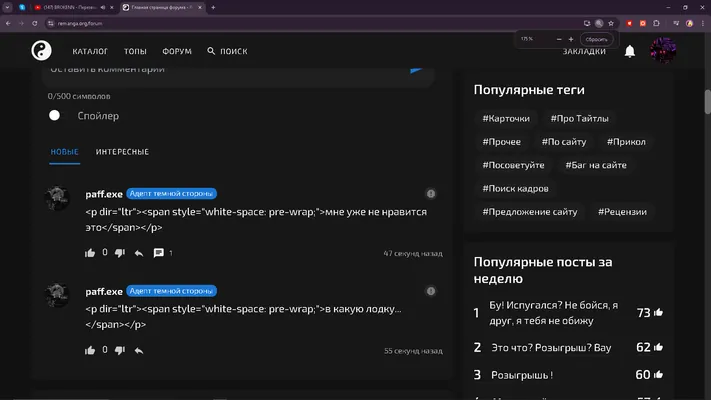
Task: Select the #Карточки tag
Action: tap(506, 118)
